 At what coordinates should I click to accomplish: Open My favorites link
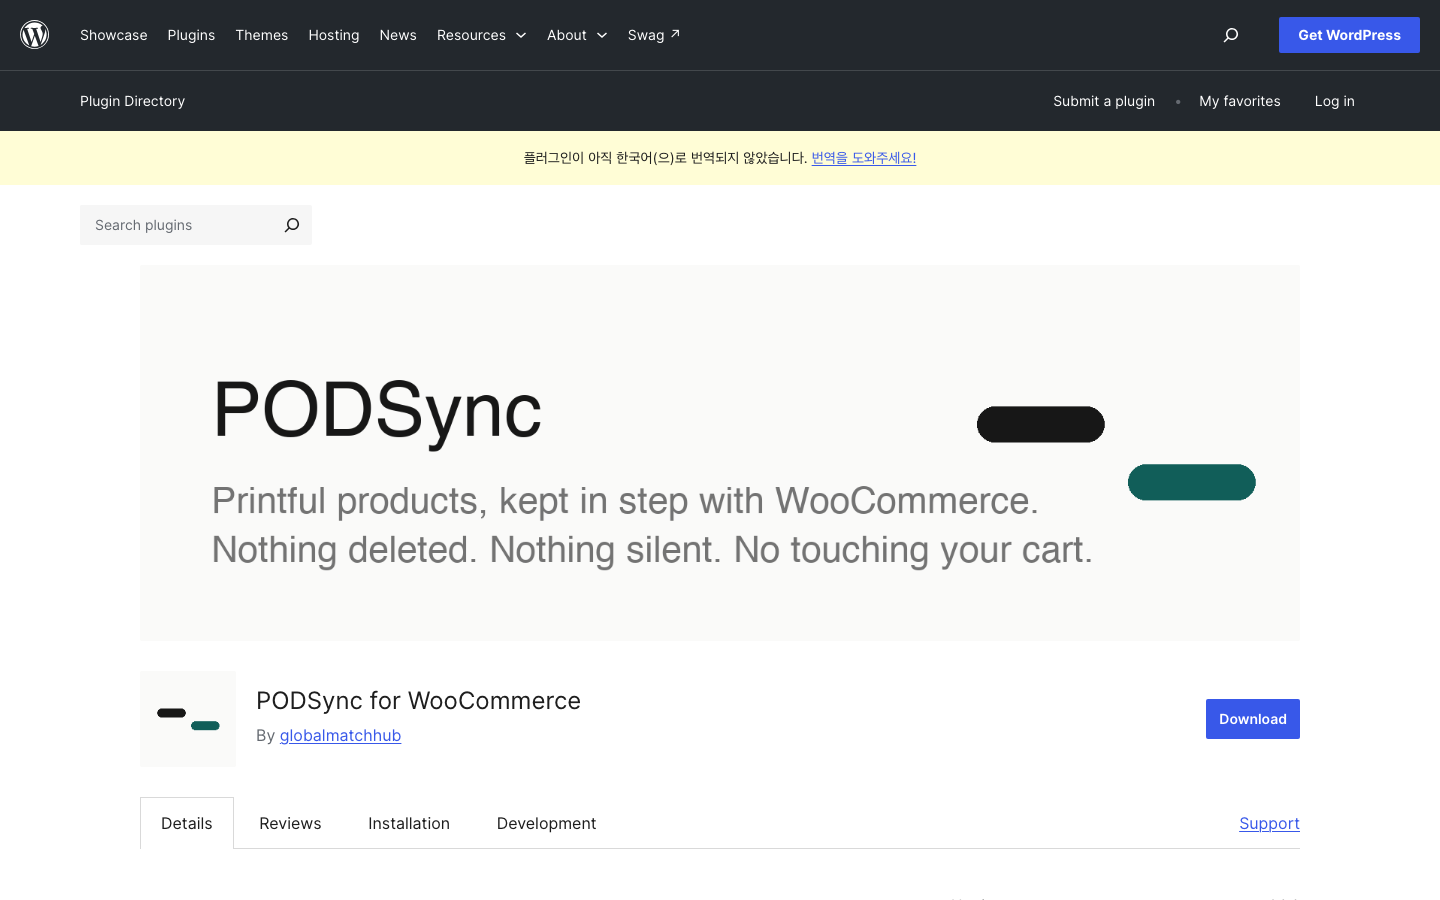point(1240,101)
